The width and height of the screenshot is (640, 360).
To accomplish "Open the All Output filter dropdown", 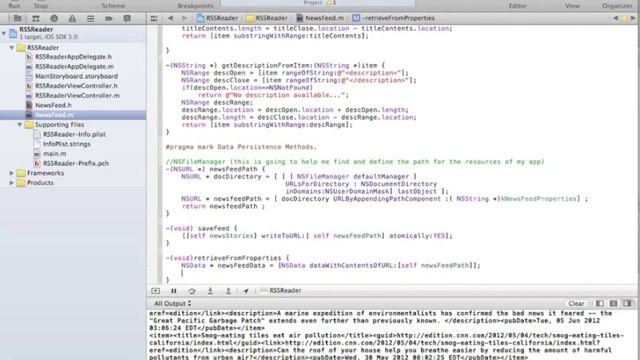I will point(172,304).
